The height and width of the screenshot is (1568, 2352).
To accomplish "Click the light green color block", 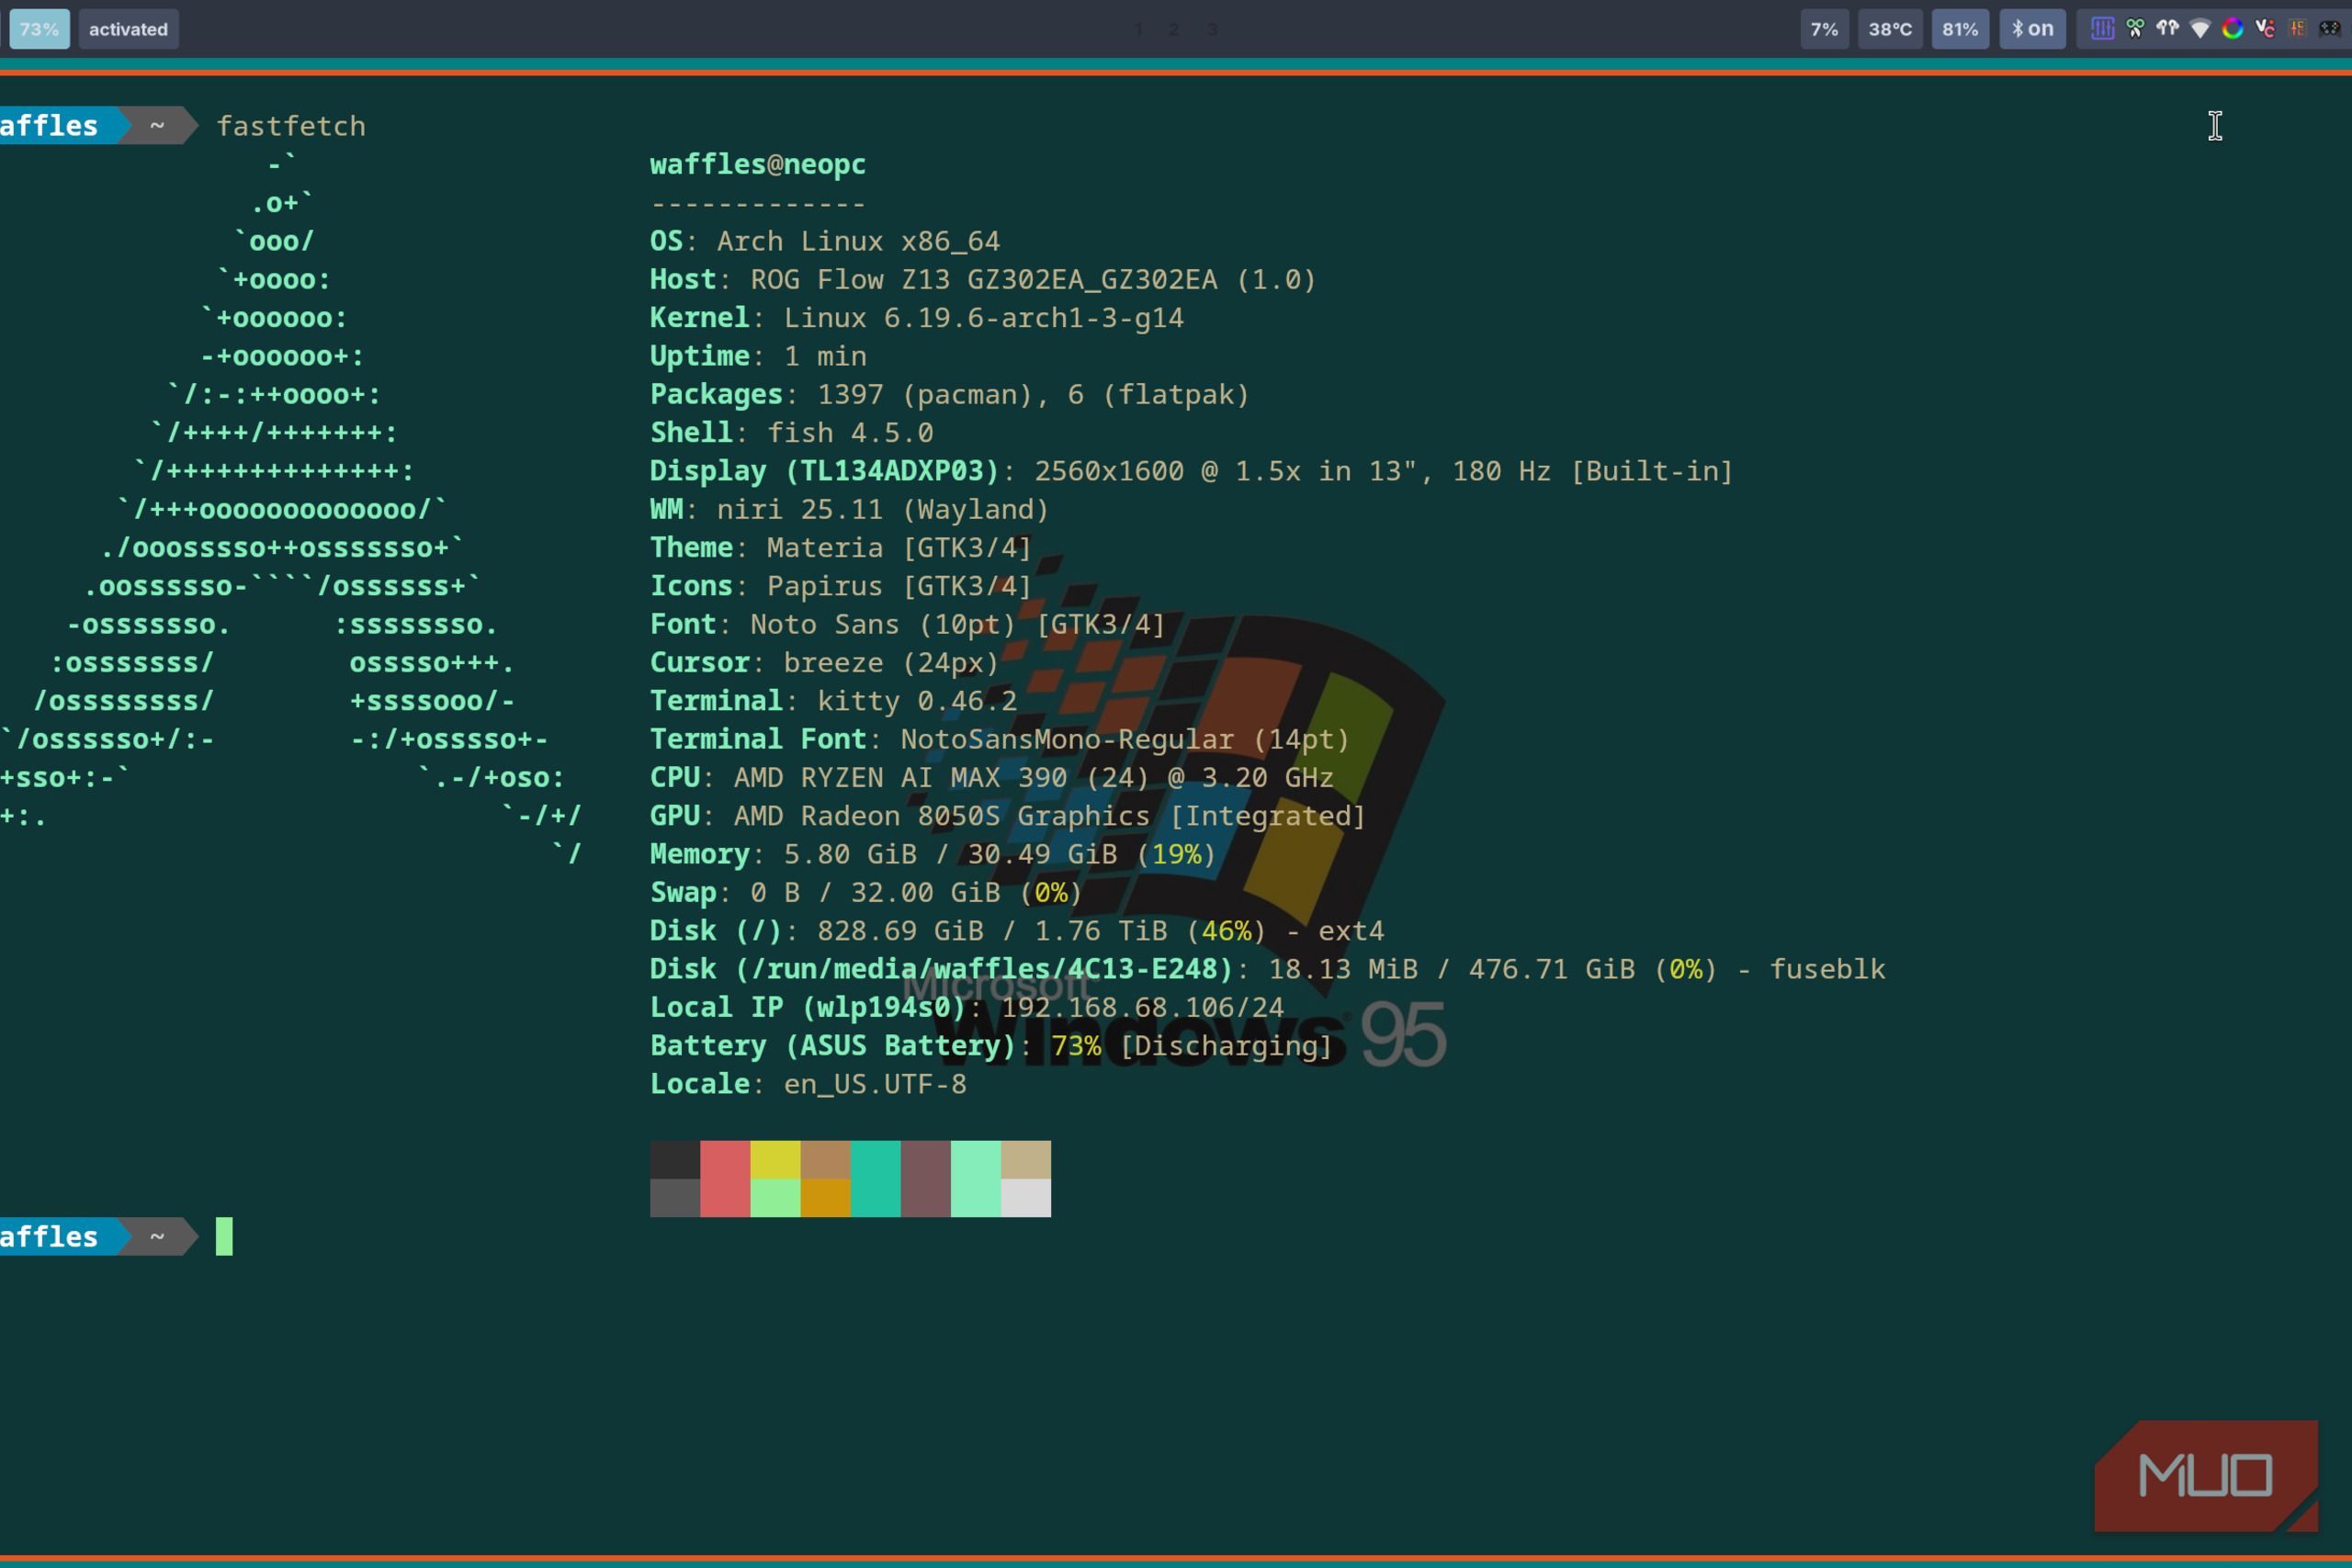I will click(x=775, y=1198).
